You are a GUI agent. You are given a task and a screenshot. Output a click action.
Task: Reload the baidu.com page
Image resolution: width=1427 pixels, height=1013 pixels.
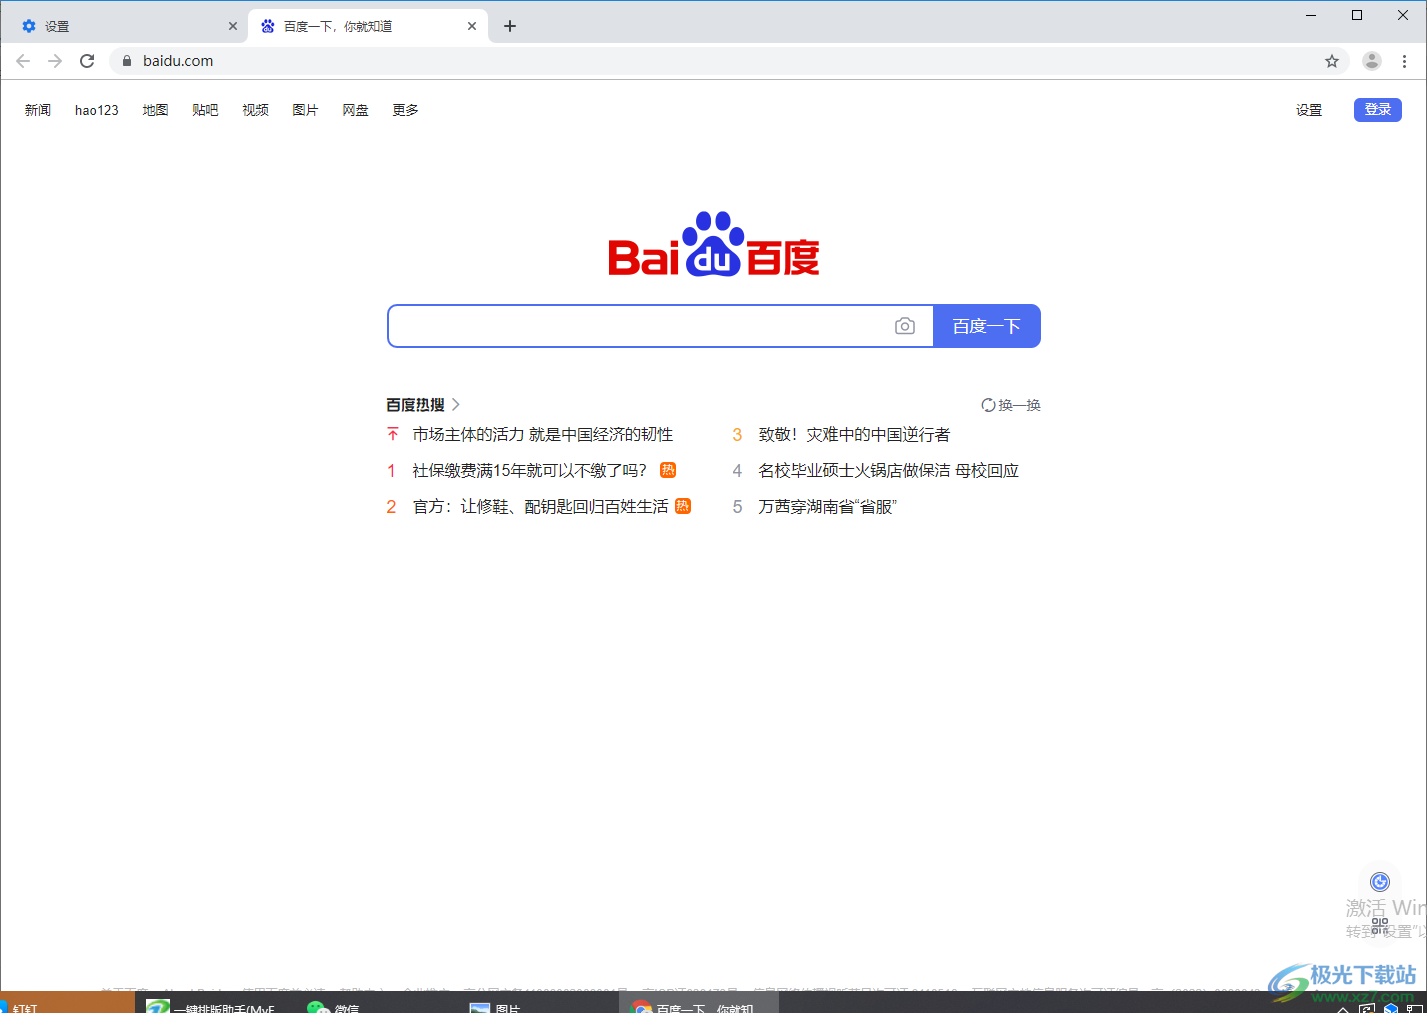click(x=87, y=61)
